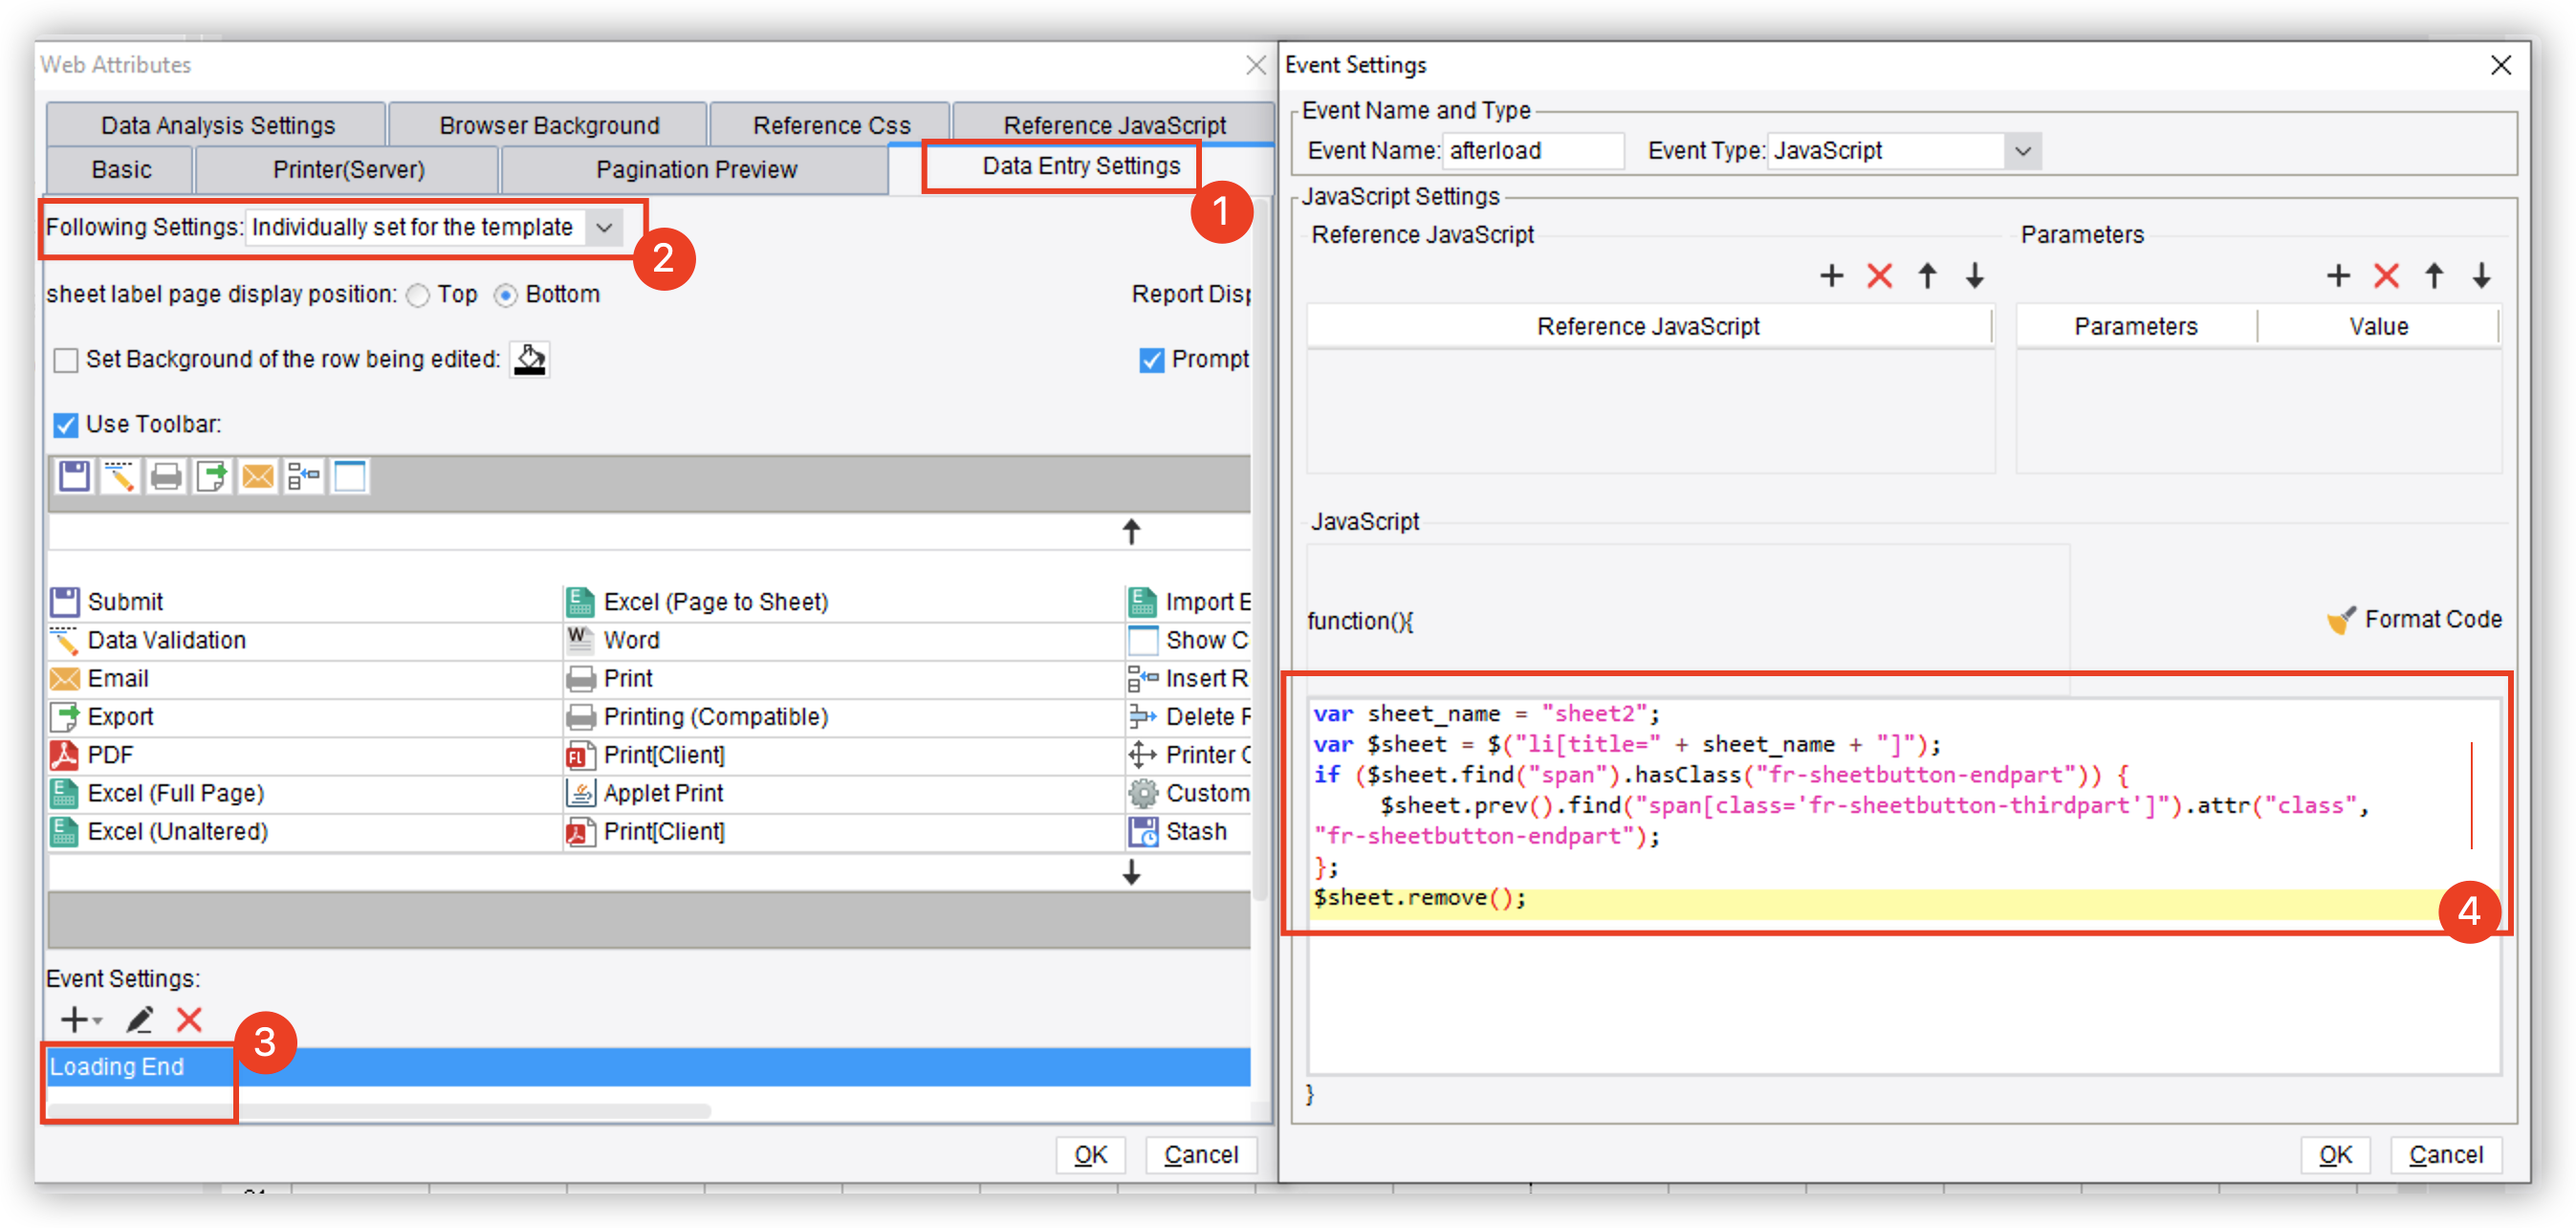Viewport: 2576px width, 1228px height.
Task: Click the Show Cell icon in the toolbar strip
Action: [350, 477]
